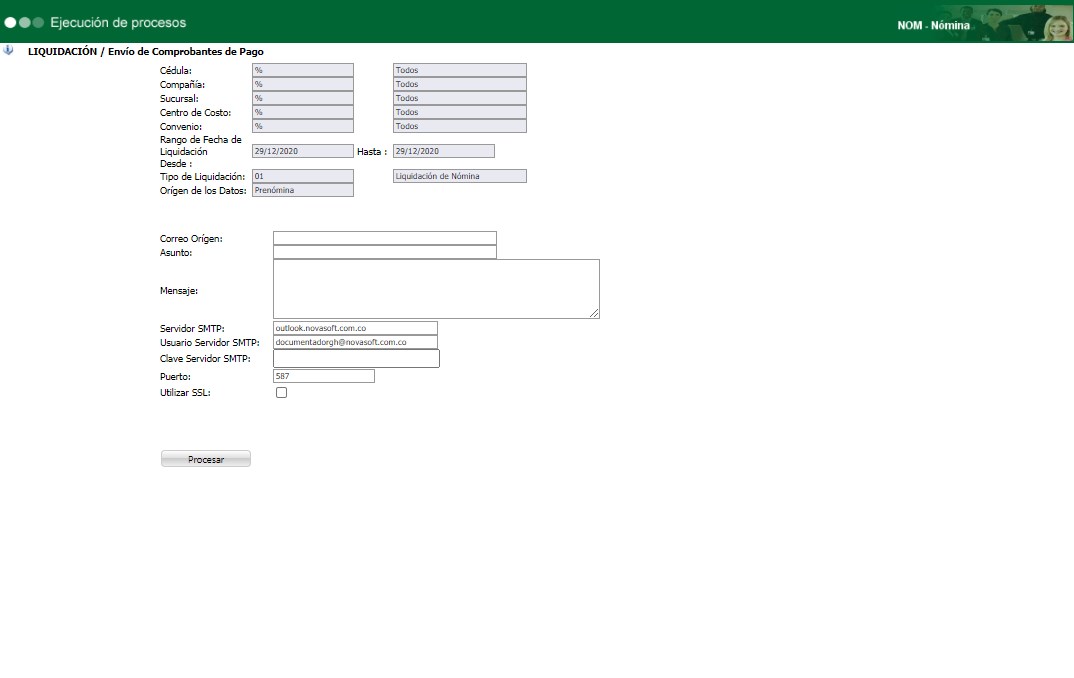
Task: Click the Liquidación de Nómina description field
Action: (460, 176)
